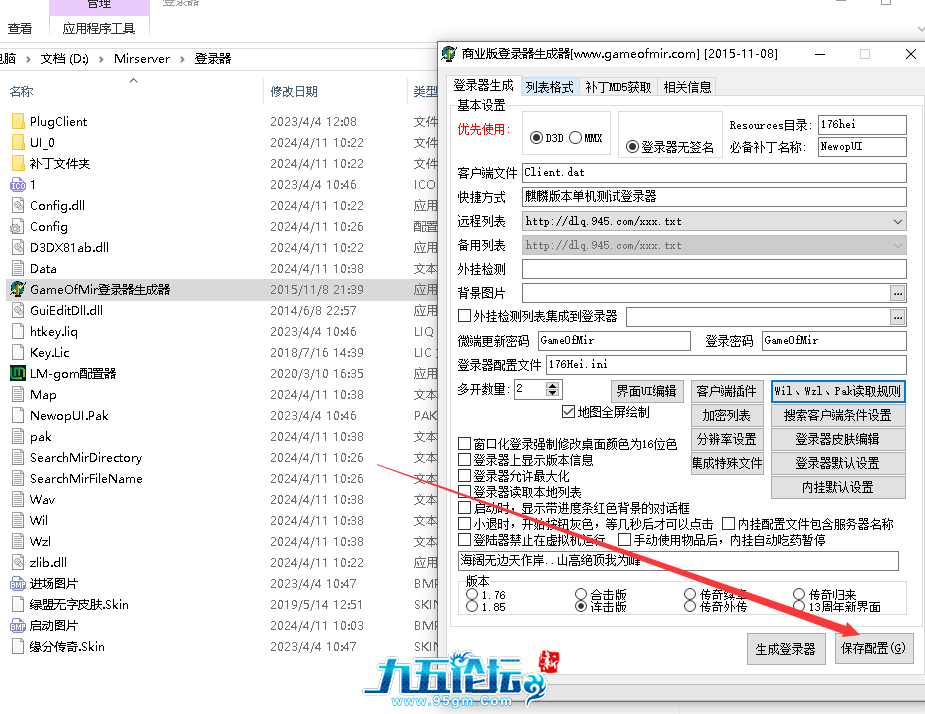This screenshot has height=714, width=925.
Task: Click the 补丁文件夹 folder icon
Action: tap(18, 163)
